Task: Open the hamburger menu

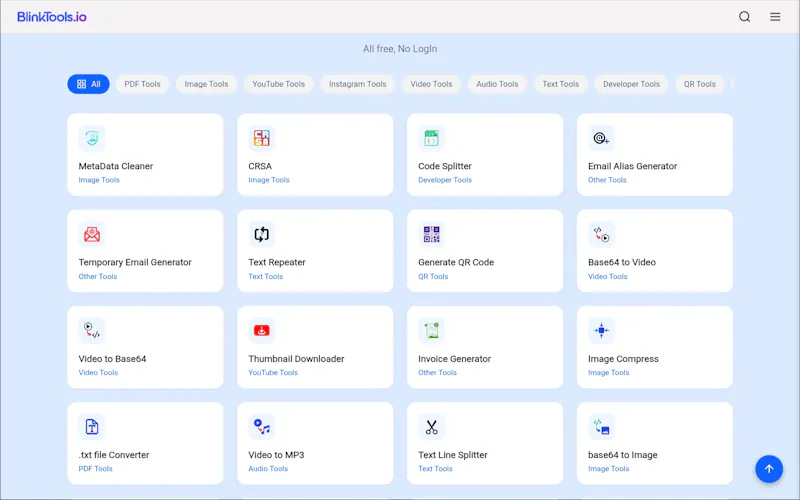Action: pyautogui.click(x=775, y=17)
